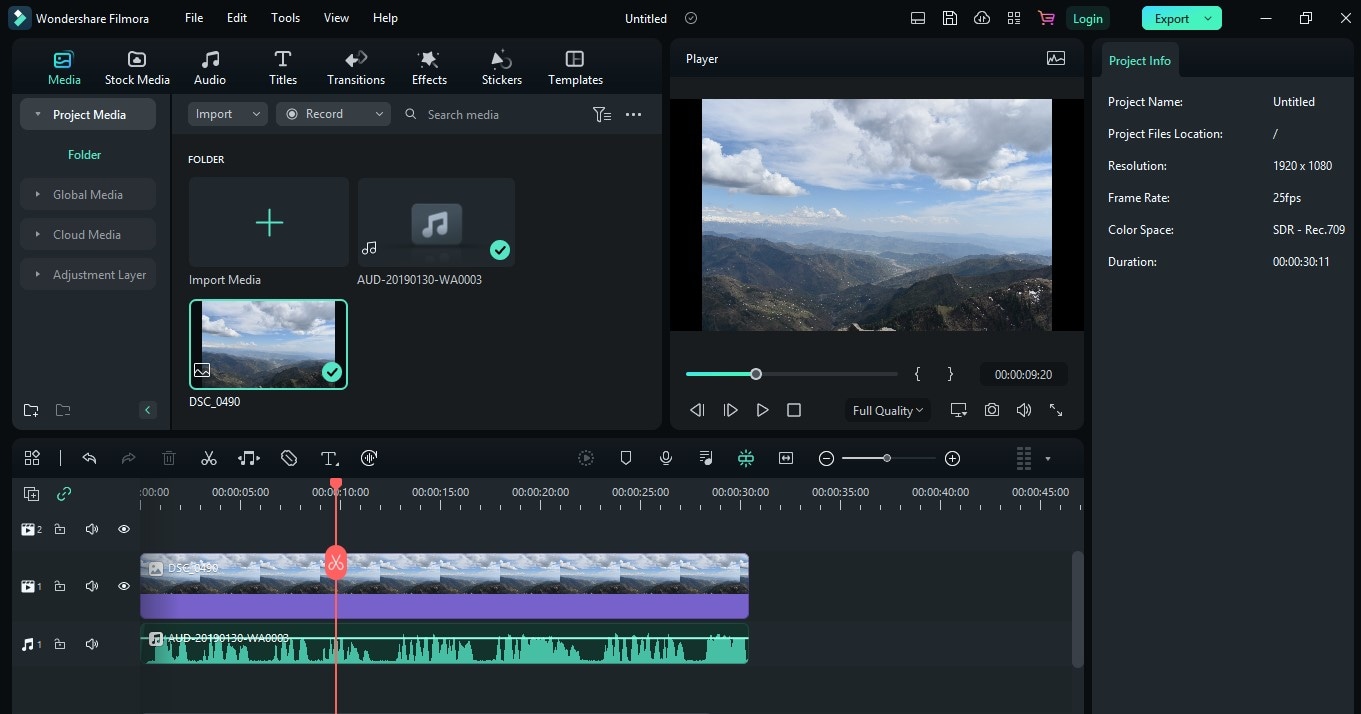Expand Cloud Media in sidebar
This screenshot has width=1361, height=714.
(x=88, y=235)
